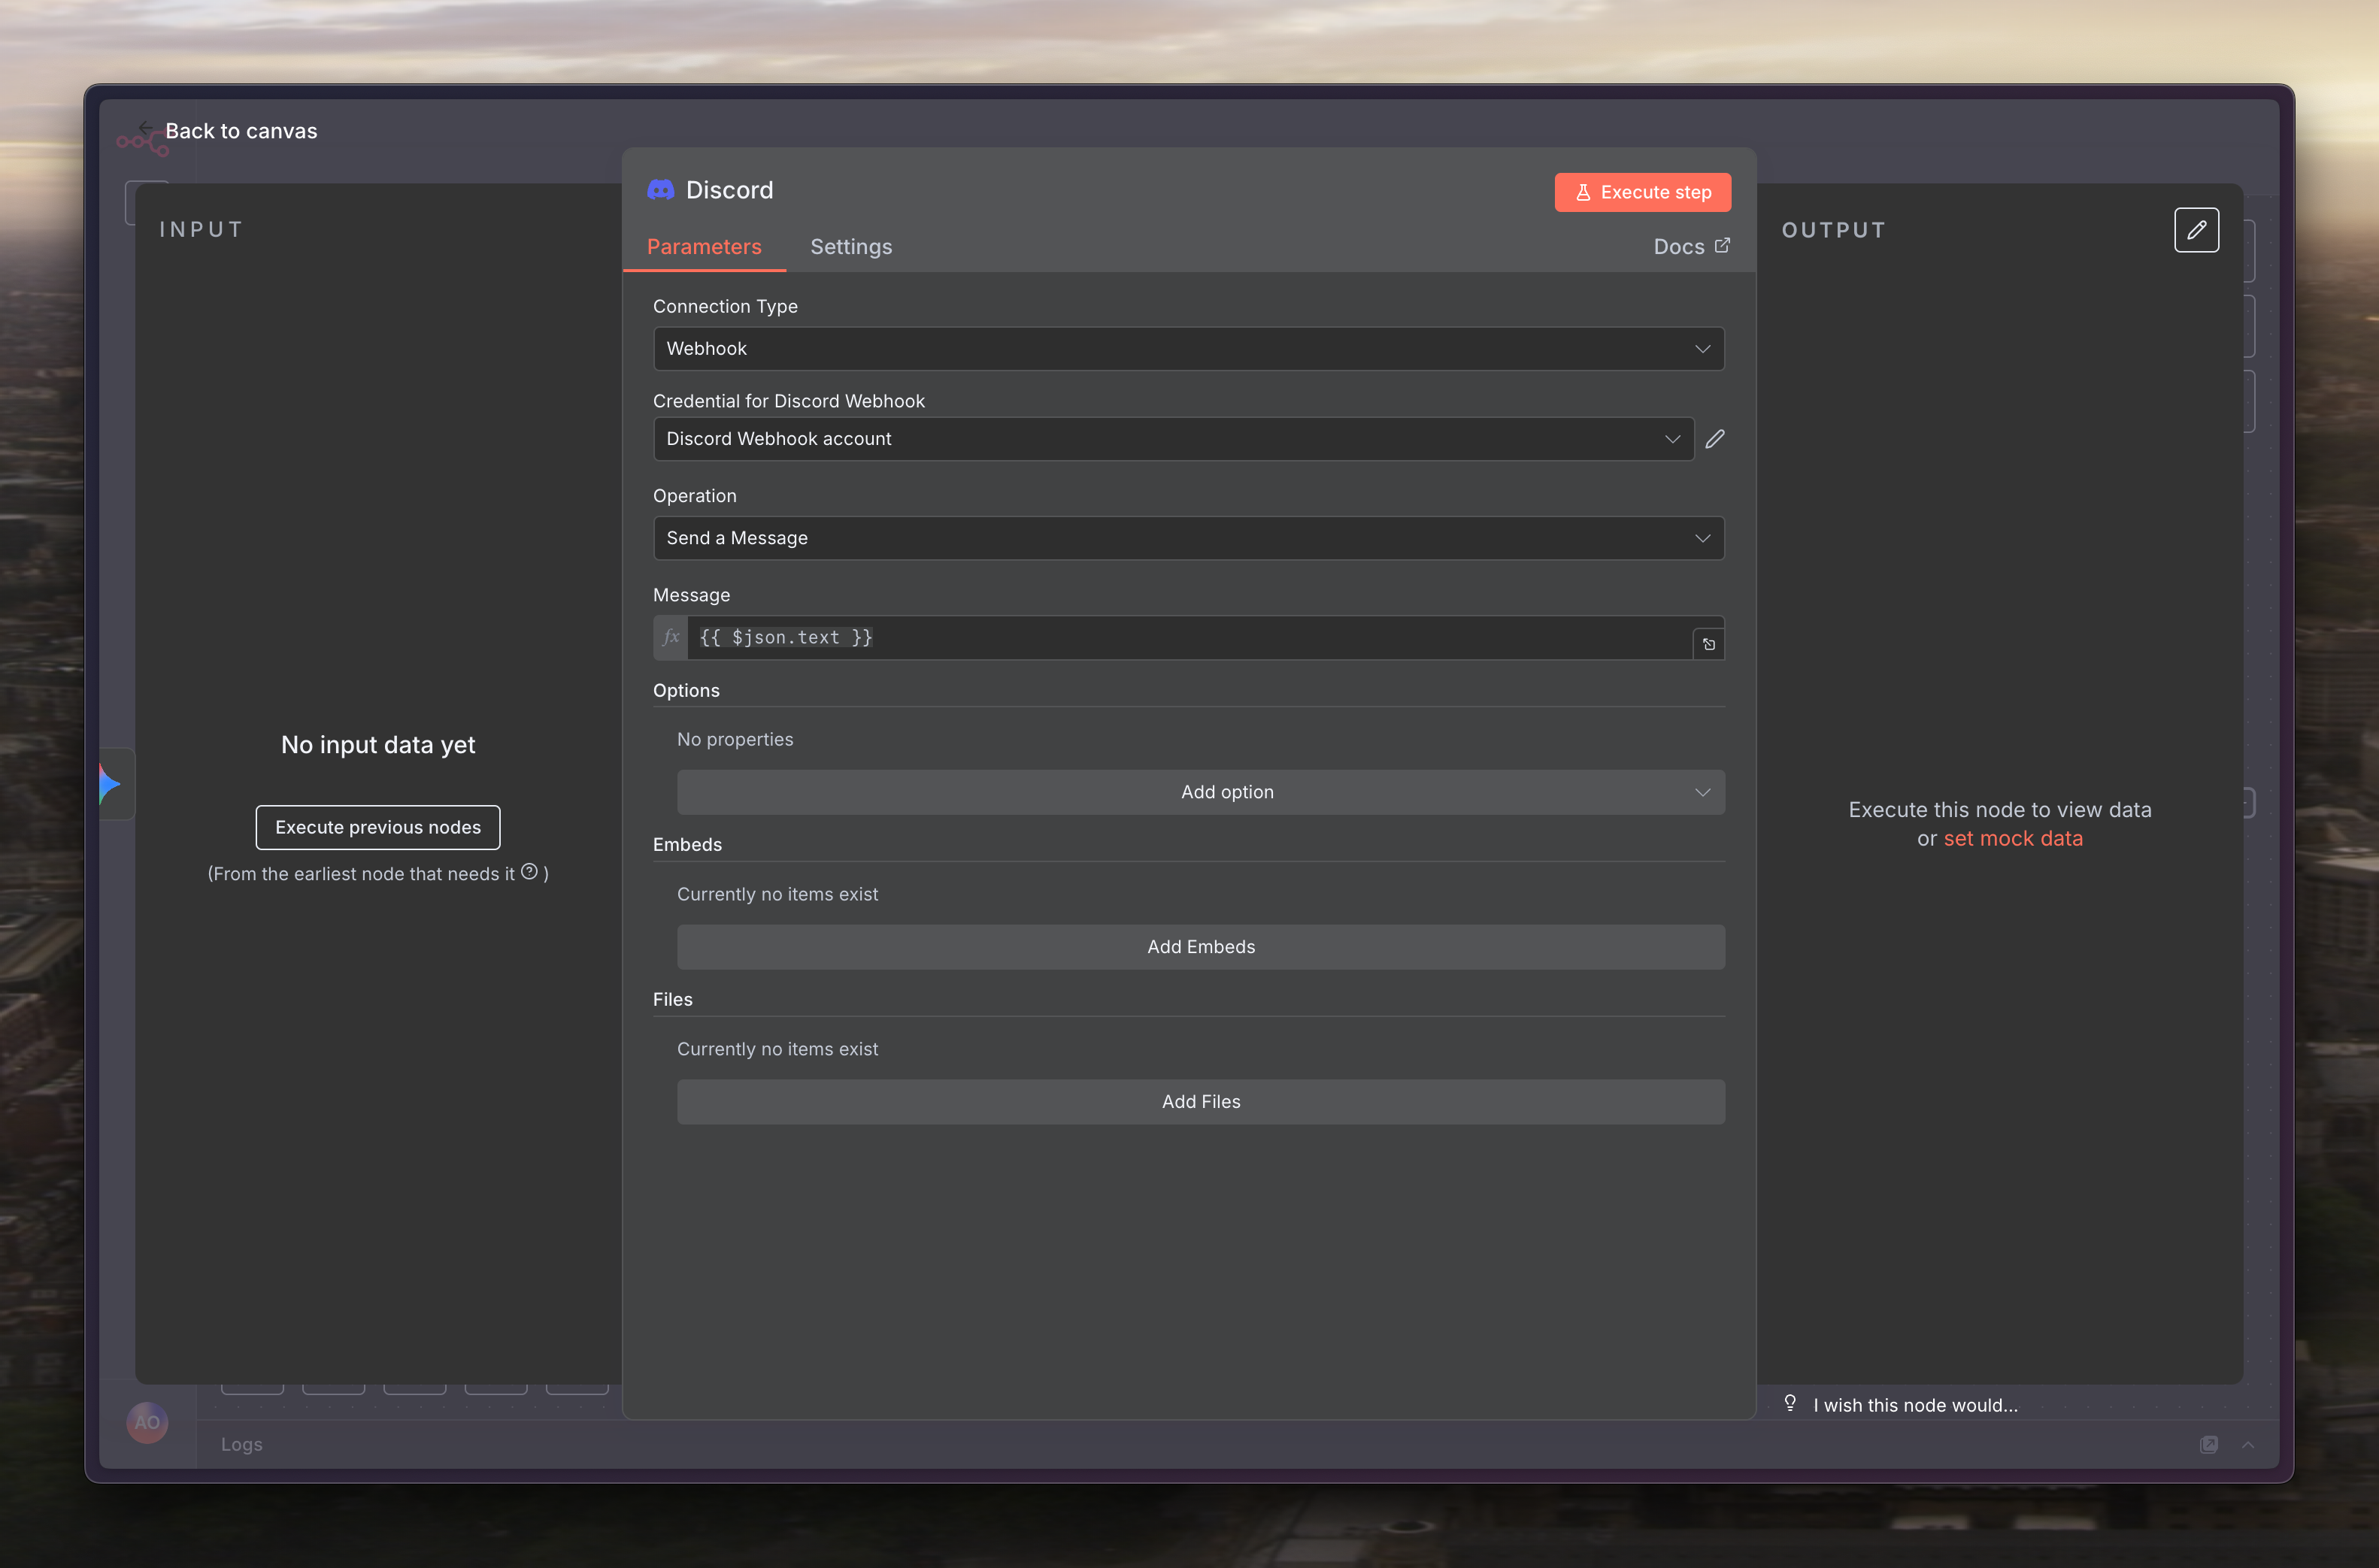Open the Operation Send a Message dropdown
The width and height of the screenshot is (2379, 1568).
[1188, 538]
